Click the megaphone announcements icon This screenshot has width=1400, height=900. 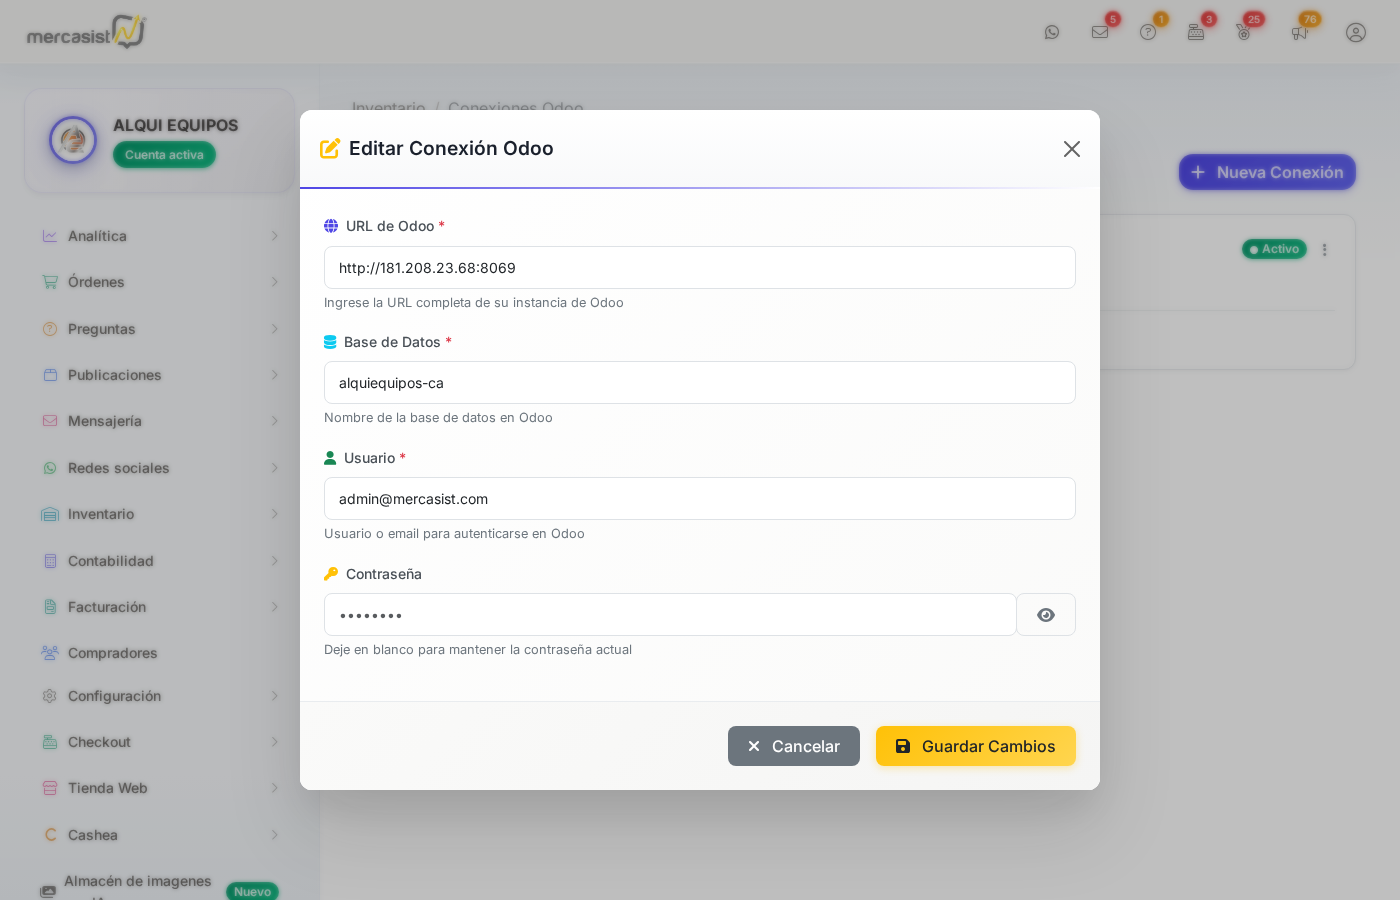click(1299, 32)
